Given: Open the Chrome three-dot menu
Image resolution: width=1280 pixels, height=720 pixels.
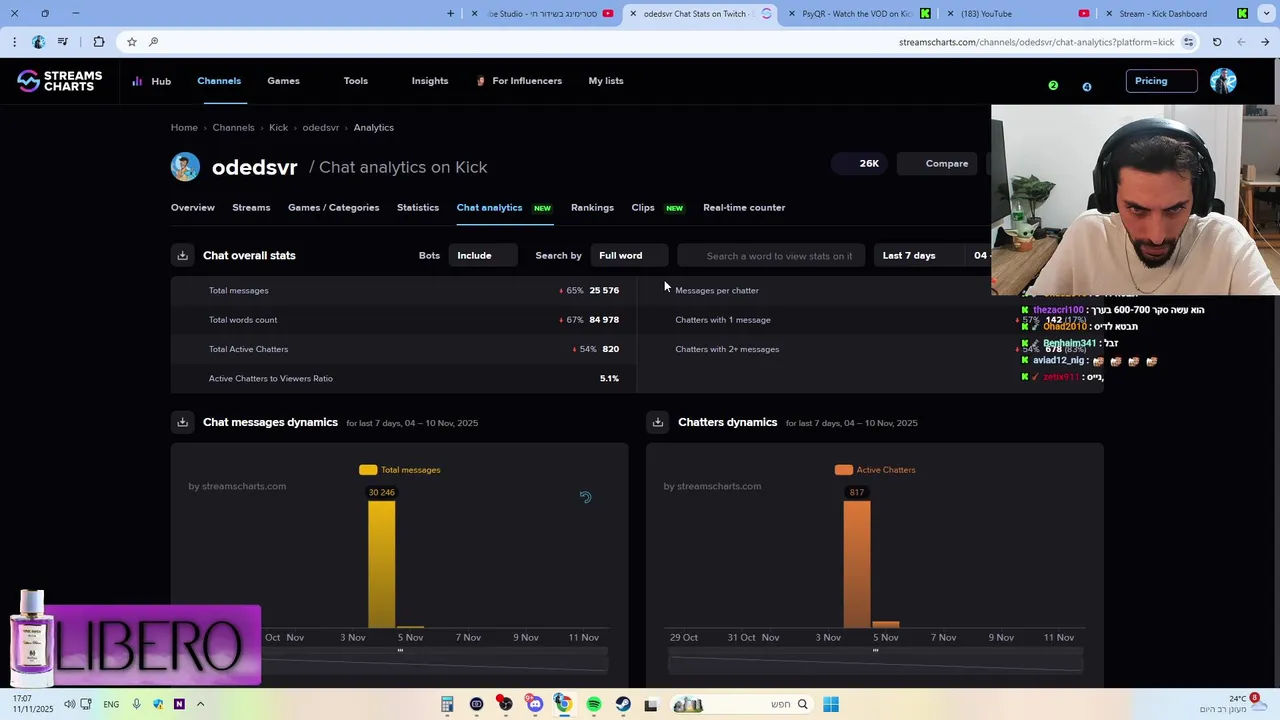Looking at the screenshot, I should tap(13, 42).
